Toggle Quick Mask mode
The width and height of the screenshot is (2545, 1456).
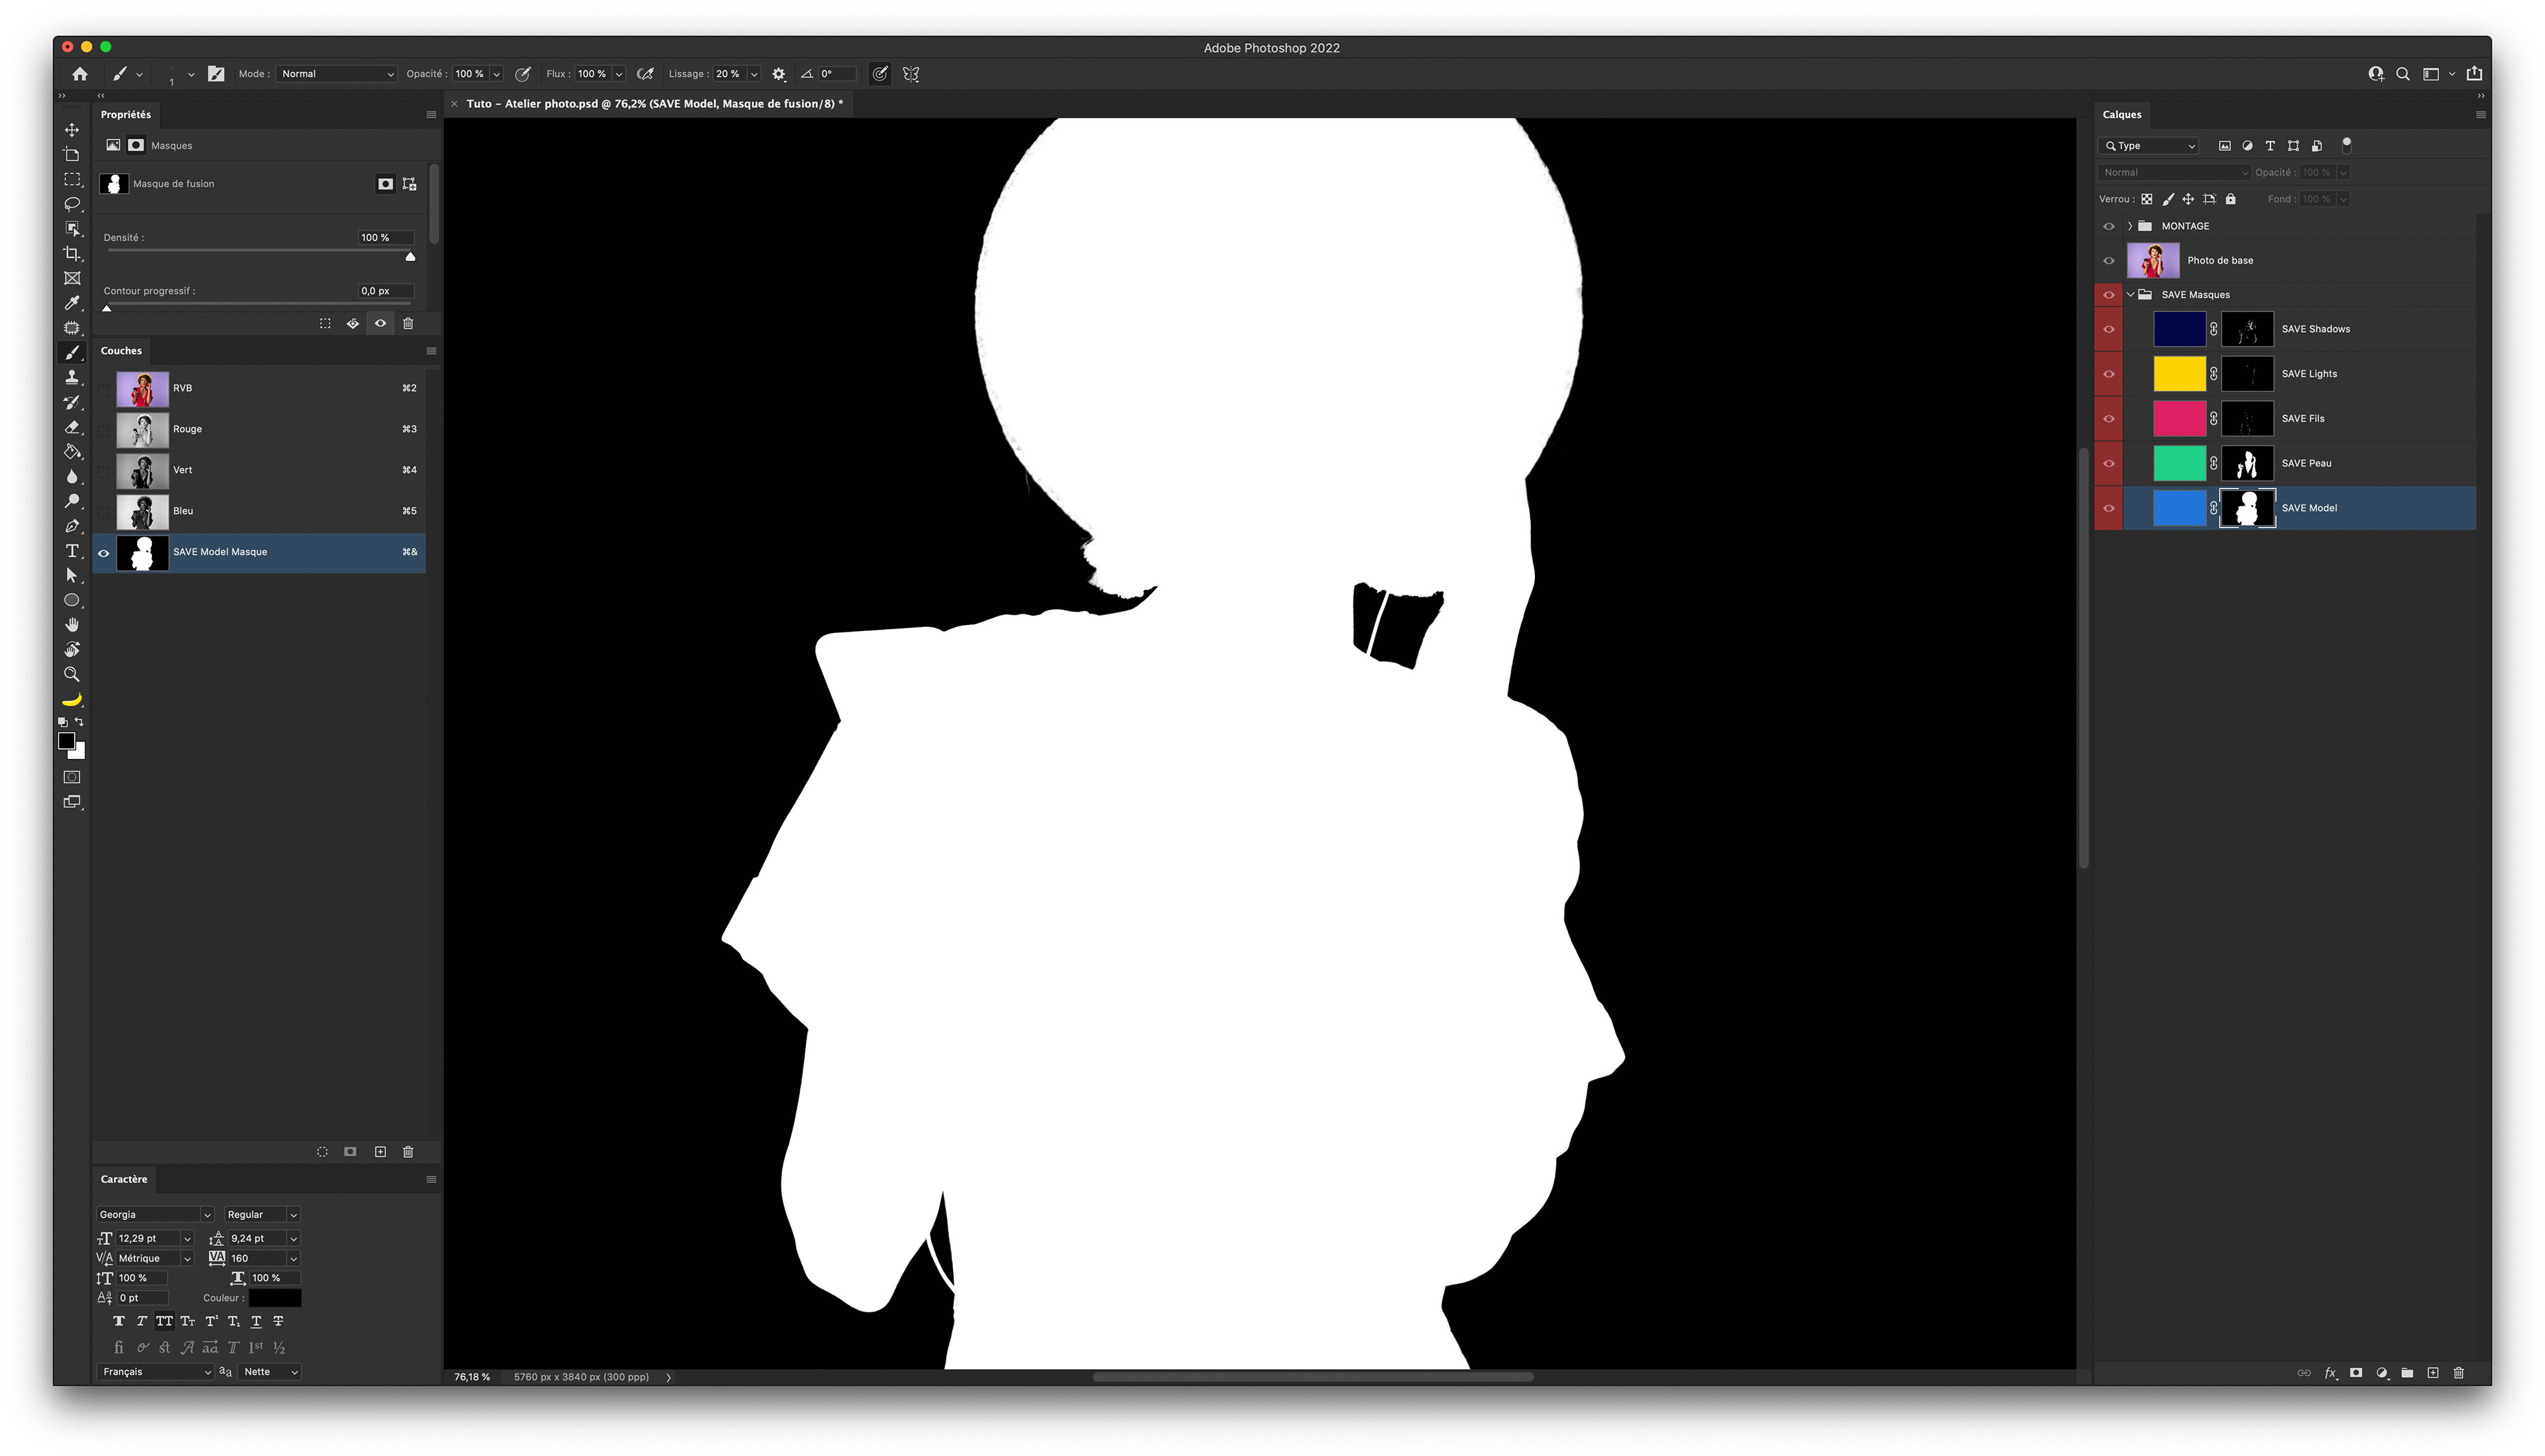click(72, 777)
